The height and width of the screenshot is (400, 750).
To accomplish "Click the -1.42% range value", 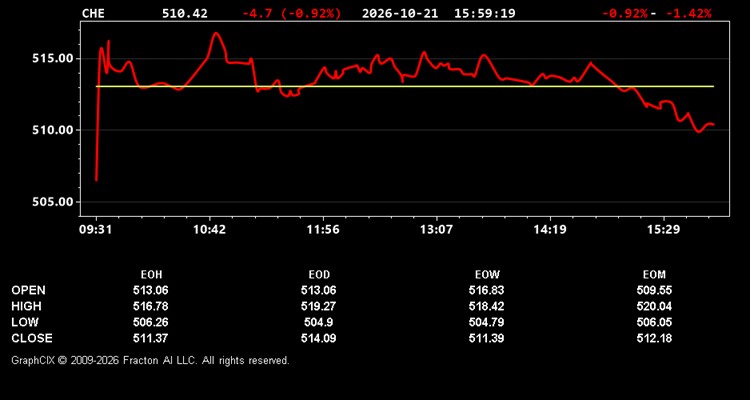I will tap(689, 13).
